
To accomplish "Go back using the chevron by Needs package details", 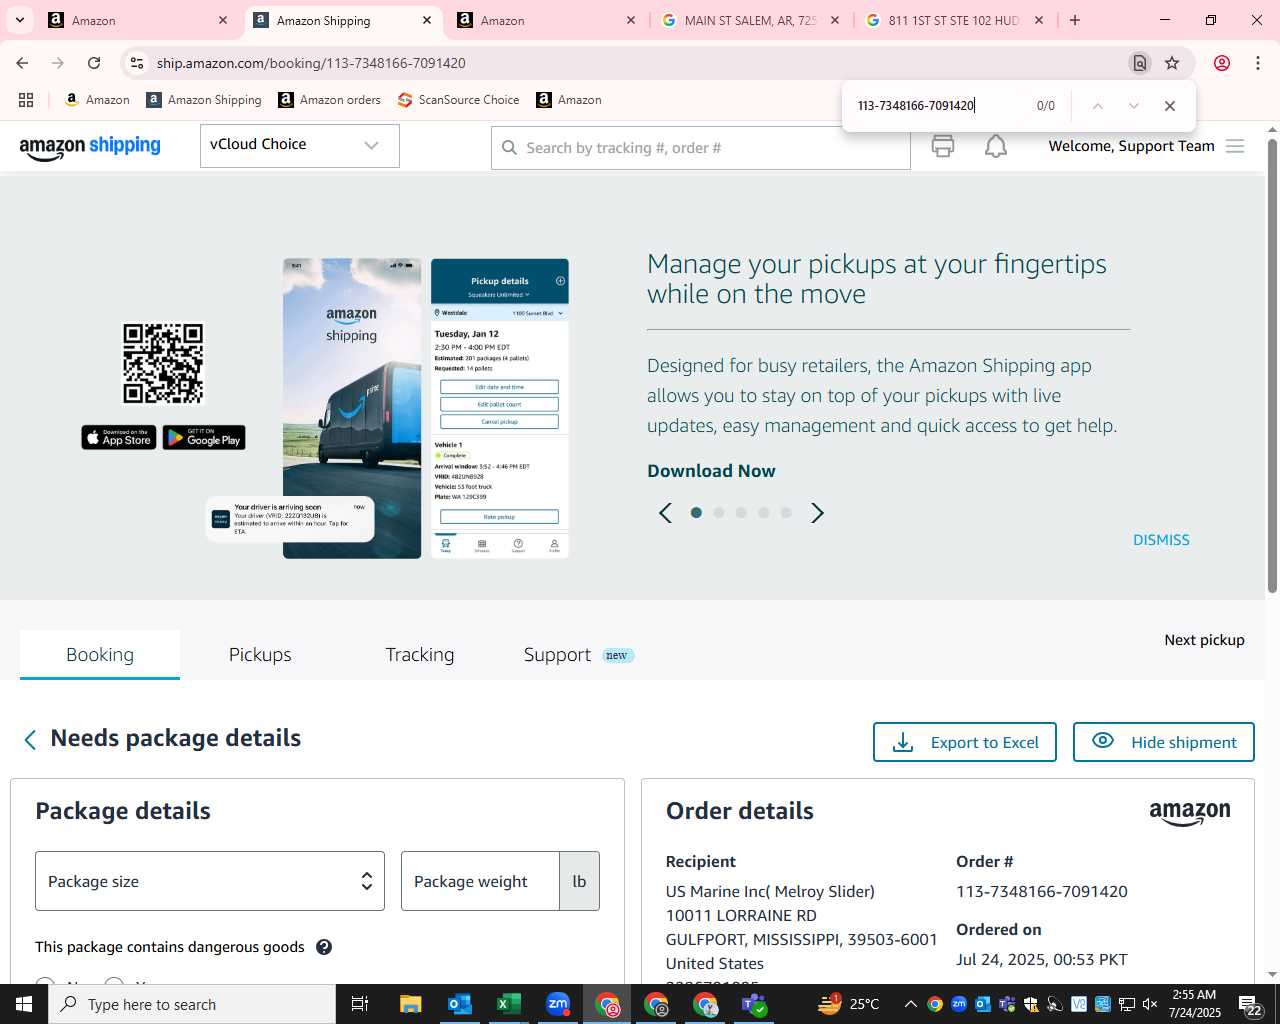I will pos(30,739).
